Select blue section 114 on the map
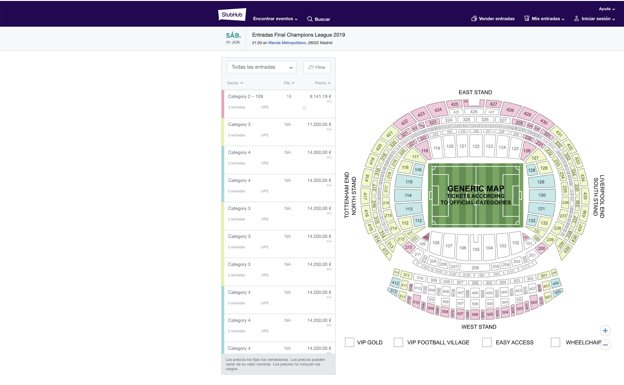 click(408, 195)
